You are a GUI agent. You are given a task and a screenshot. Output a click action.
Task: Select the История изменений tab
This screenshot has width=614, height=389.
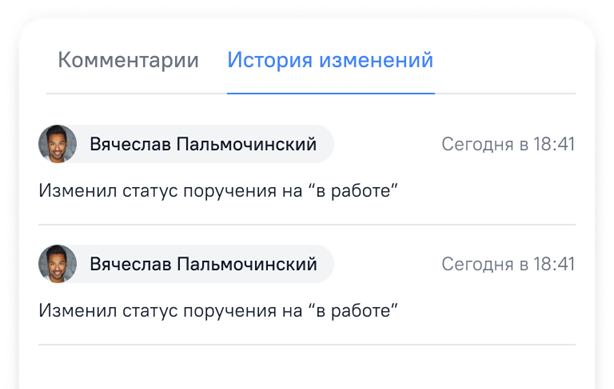(x=330, y=60)
